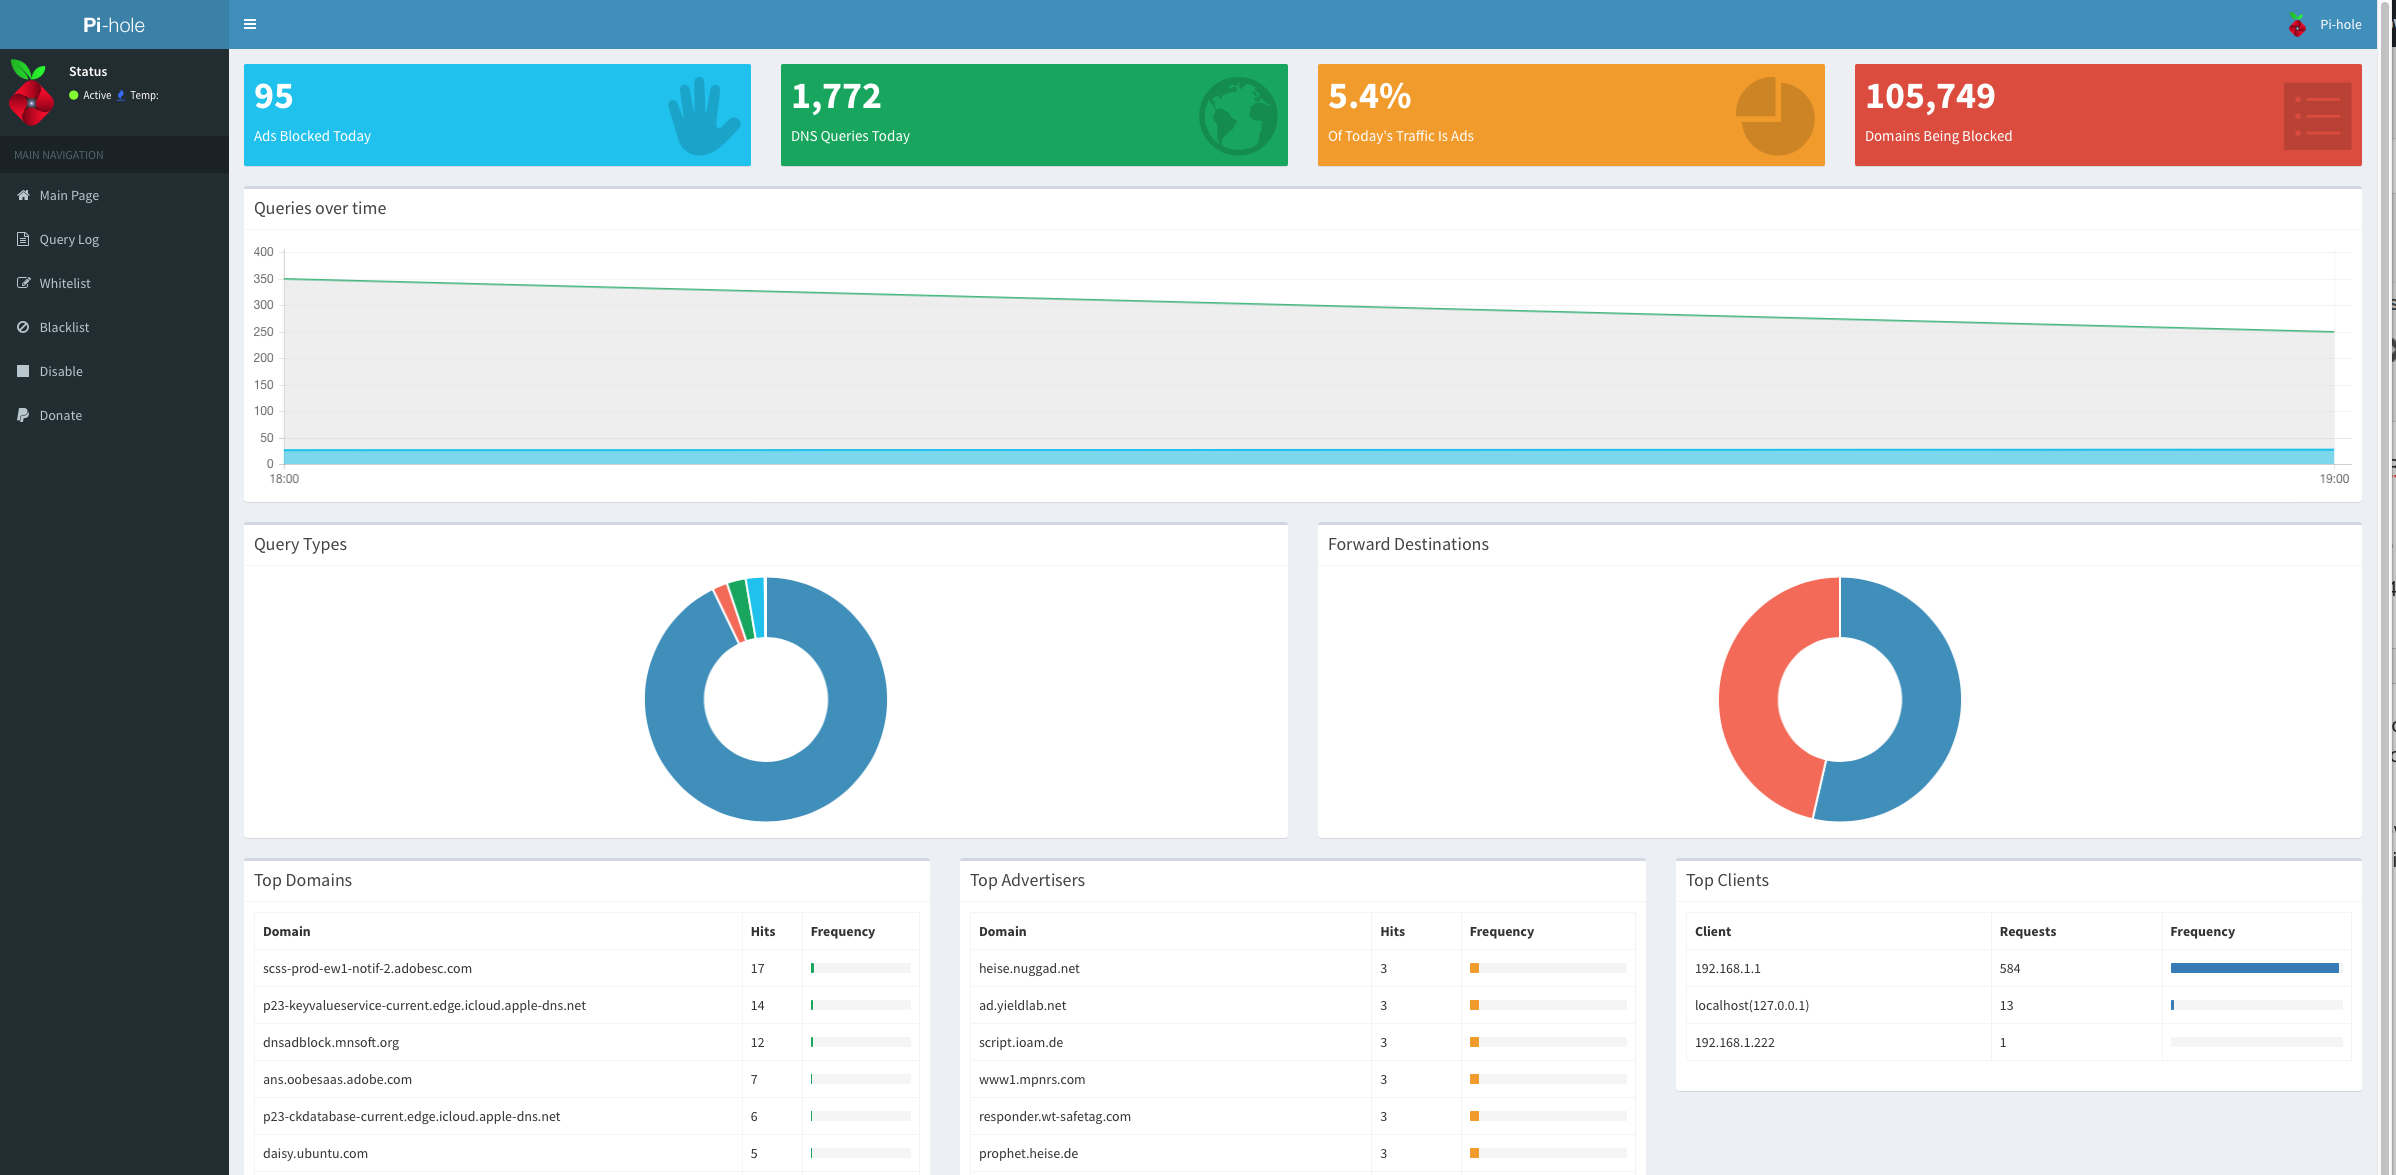Click the Donate PayPal icon
This screenshot has height=1175, width=2396.
[23, 415]
